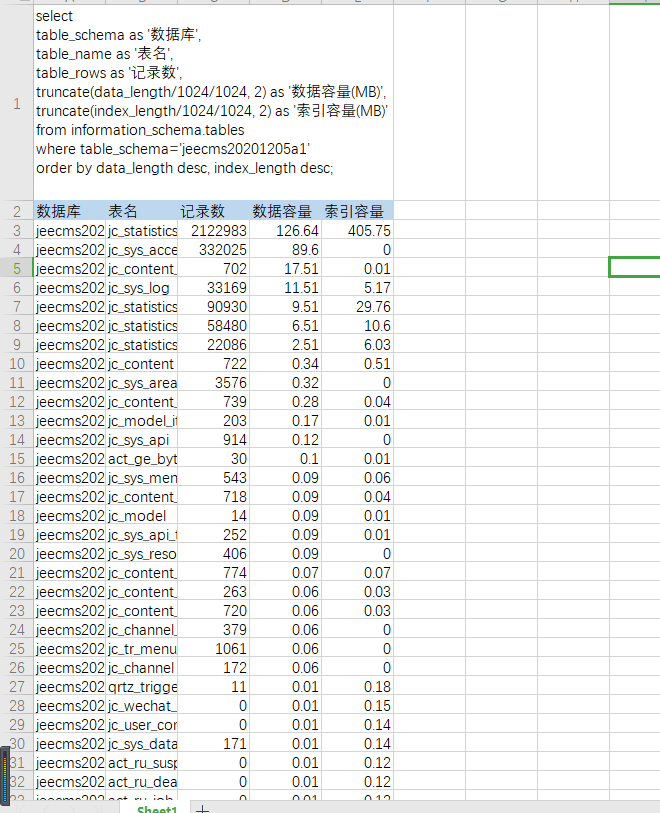The width and height of the screenshot is (660, 813).
Task: Select the cell with value 332025
Action: [x=214, y=249]
